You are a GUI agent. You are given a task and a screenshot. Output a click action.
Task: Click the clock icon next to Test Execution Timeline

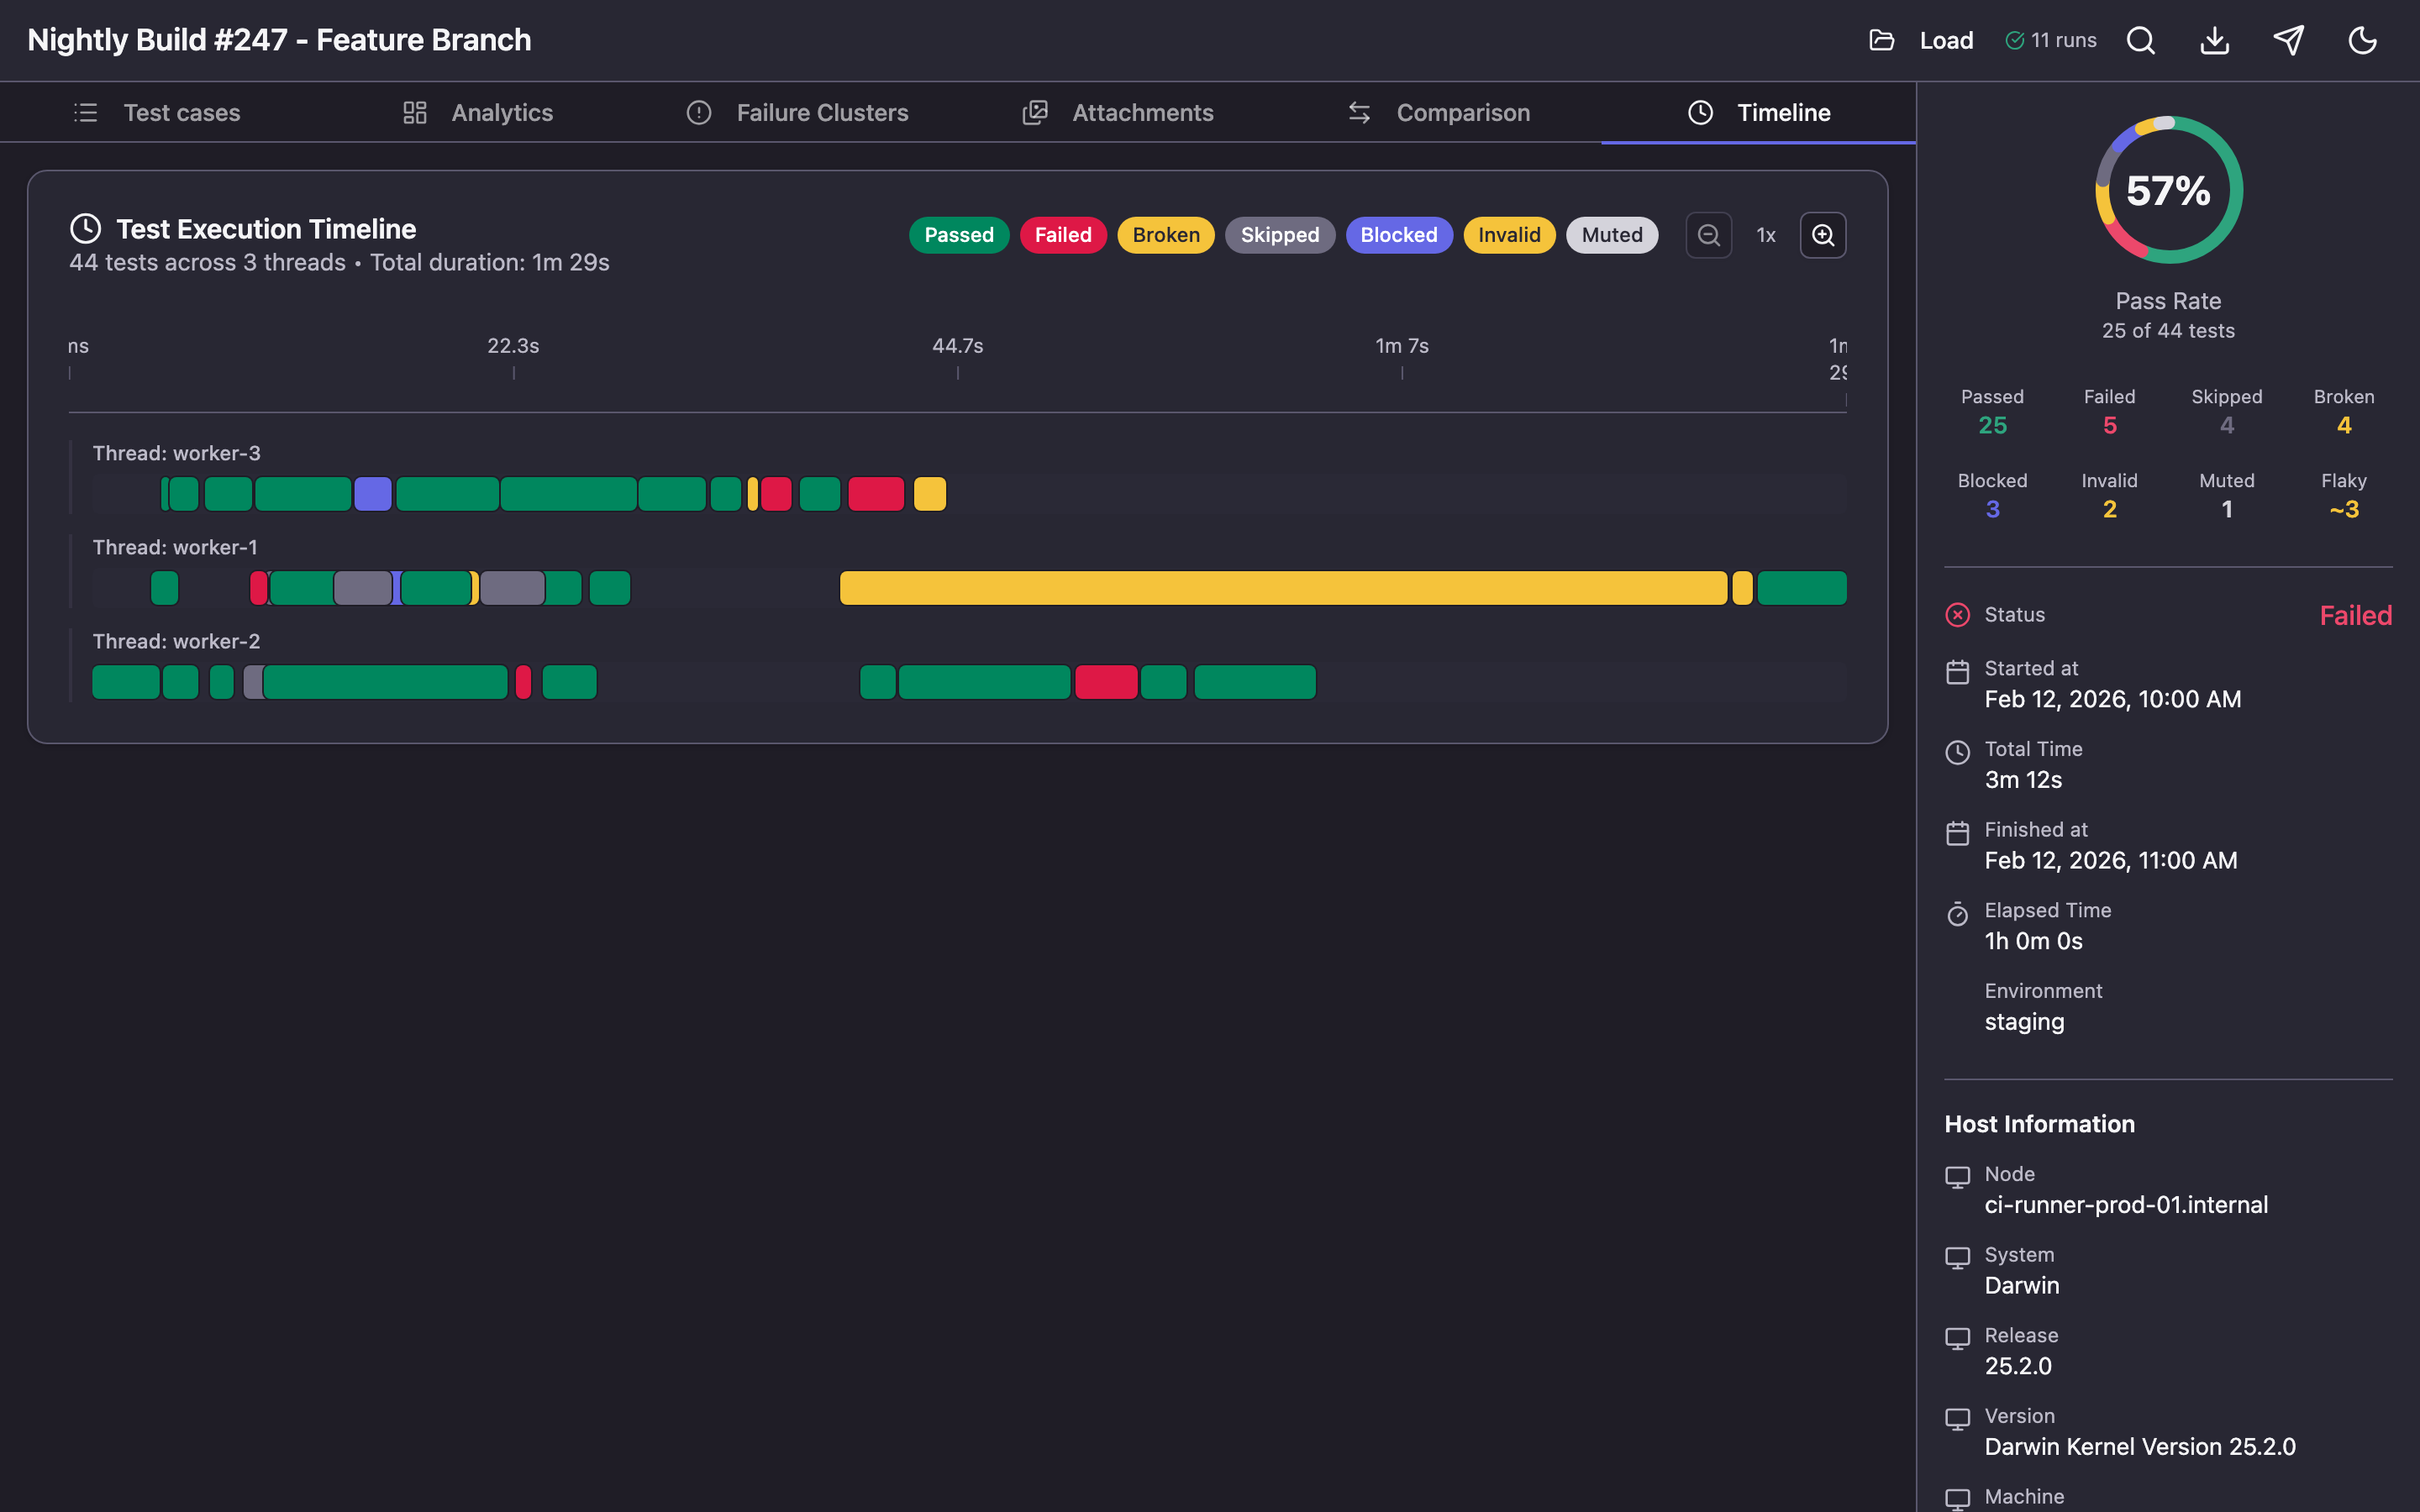(x=86, y=228)
